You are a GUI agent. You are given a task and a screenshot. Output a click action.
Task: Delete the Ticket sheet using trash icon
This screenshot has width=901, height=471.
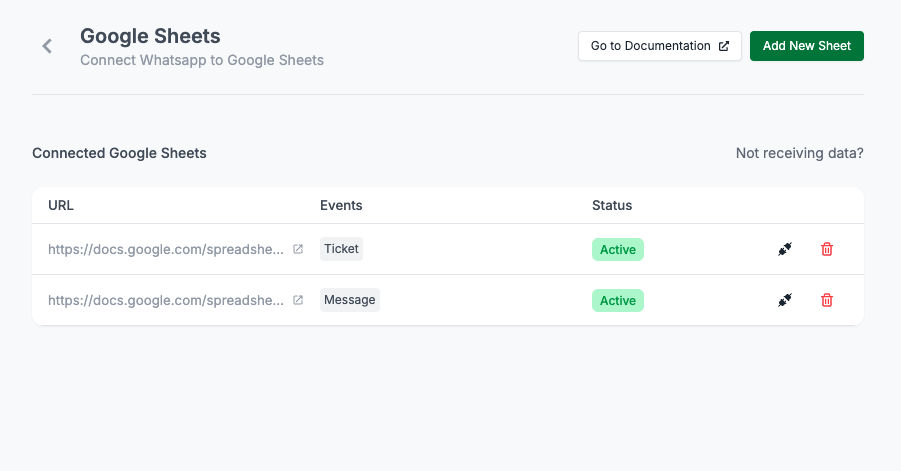pos(827,249)
